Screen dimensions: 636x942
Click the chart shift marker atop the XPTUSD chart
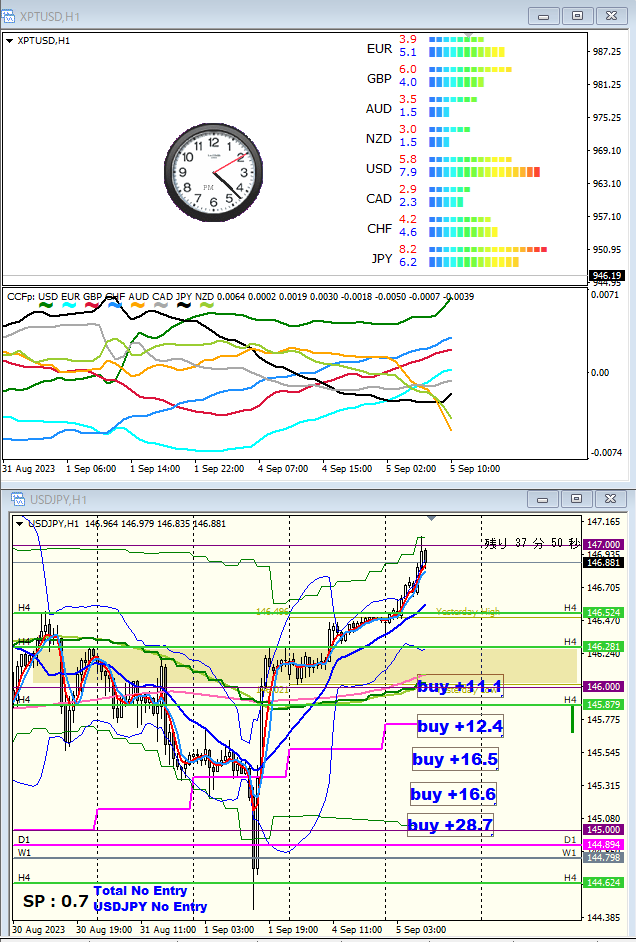pos(469,36)
